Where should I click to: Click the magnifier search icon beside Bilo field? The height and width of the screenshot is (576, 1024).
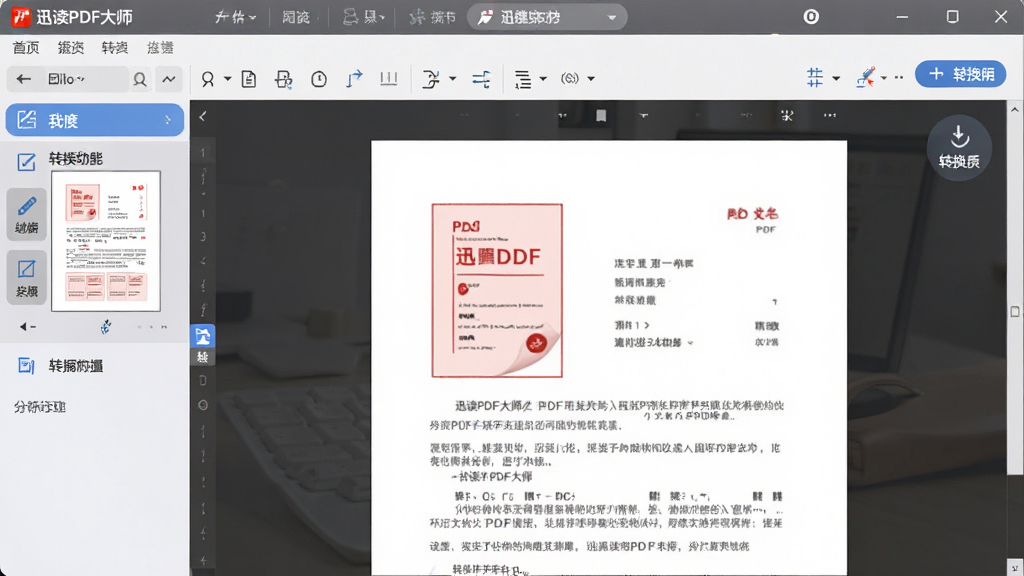click(x=140, y=80)
